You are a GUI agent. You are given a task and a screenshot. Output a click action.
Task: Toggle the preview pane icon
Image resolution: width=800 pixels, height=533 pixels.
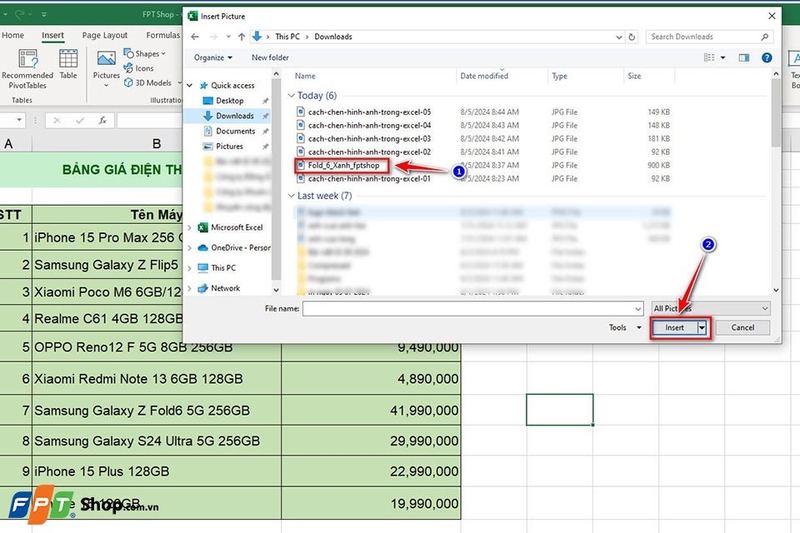[744, 58]
